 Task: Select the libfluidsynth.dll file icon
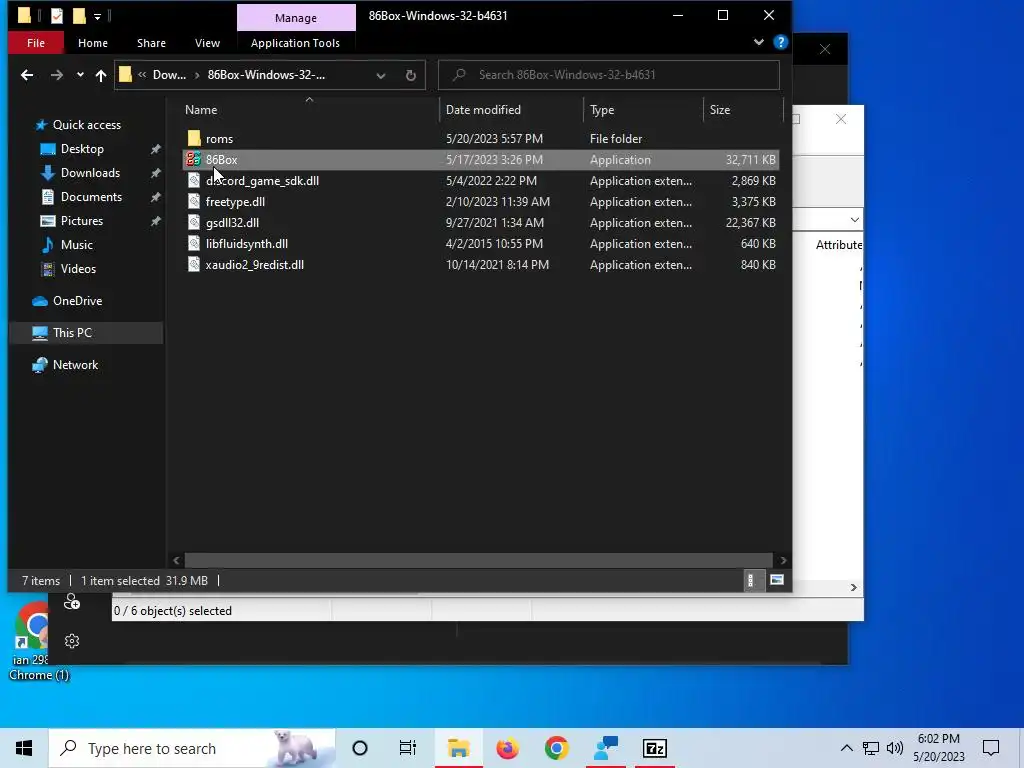193,244
